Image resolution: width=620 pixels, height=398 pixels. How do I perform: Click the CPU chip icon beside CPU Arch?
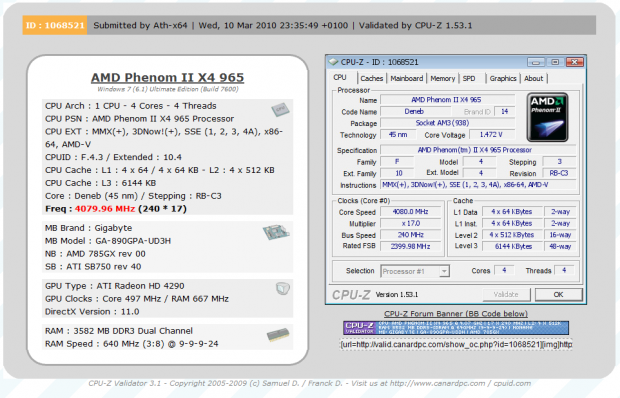point(280,109)
